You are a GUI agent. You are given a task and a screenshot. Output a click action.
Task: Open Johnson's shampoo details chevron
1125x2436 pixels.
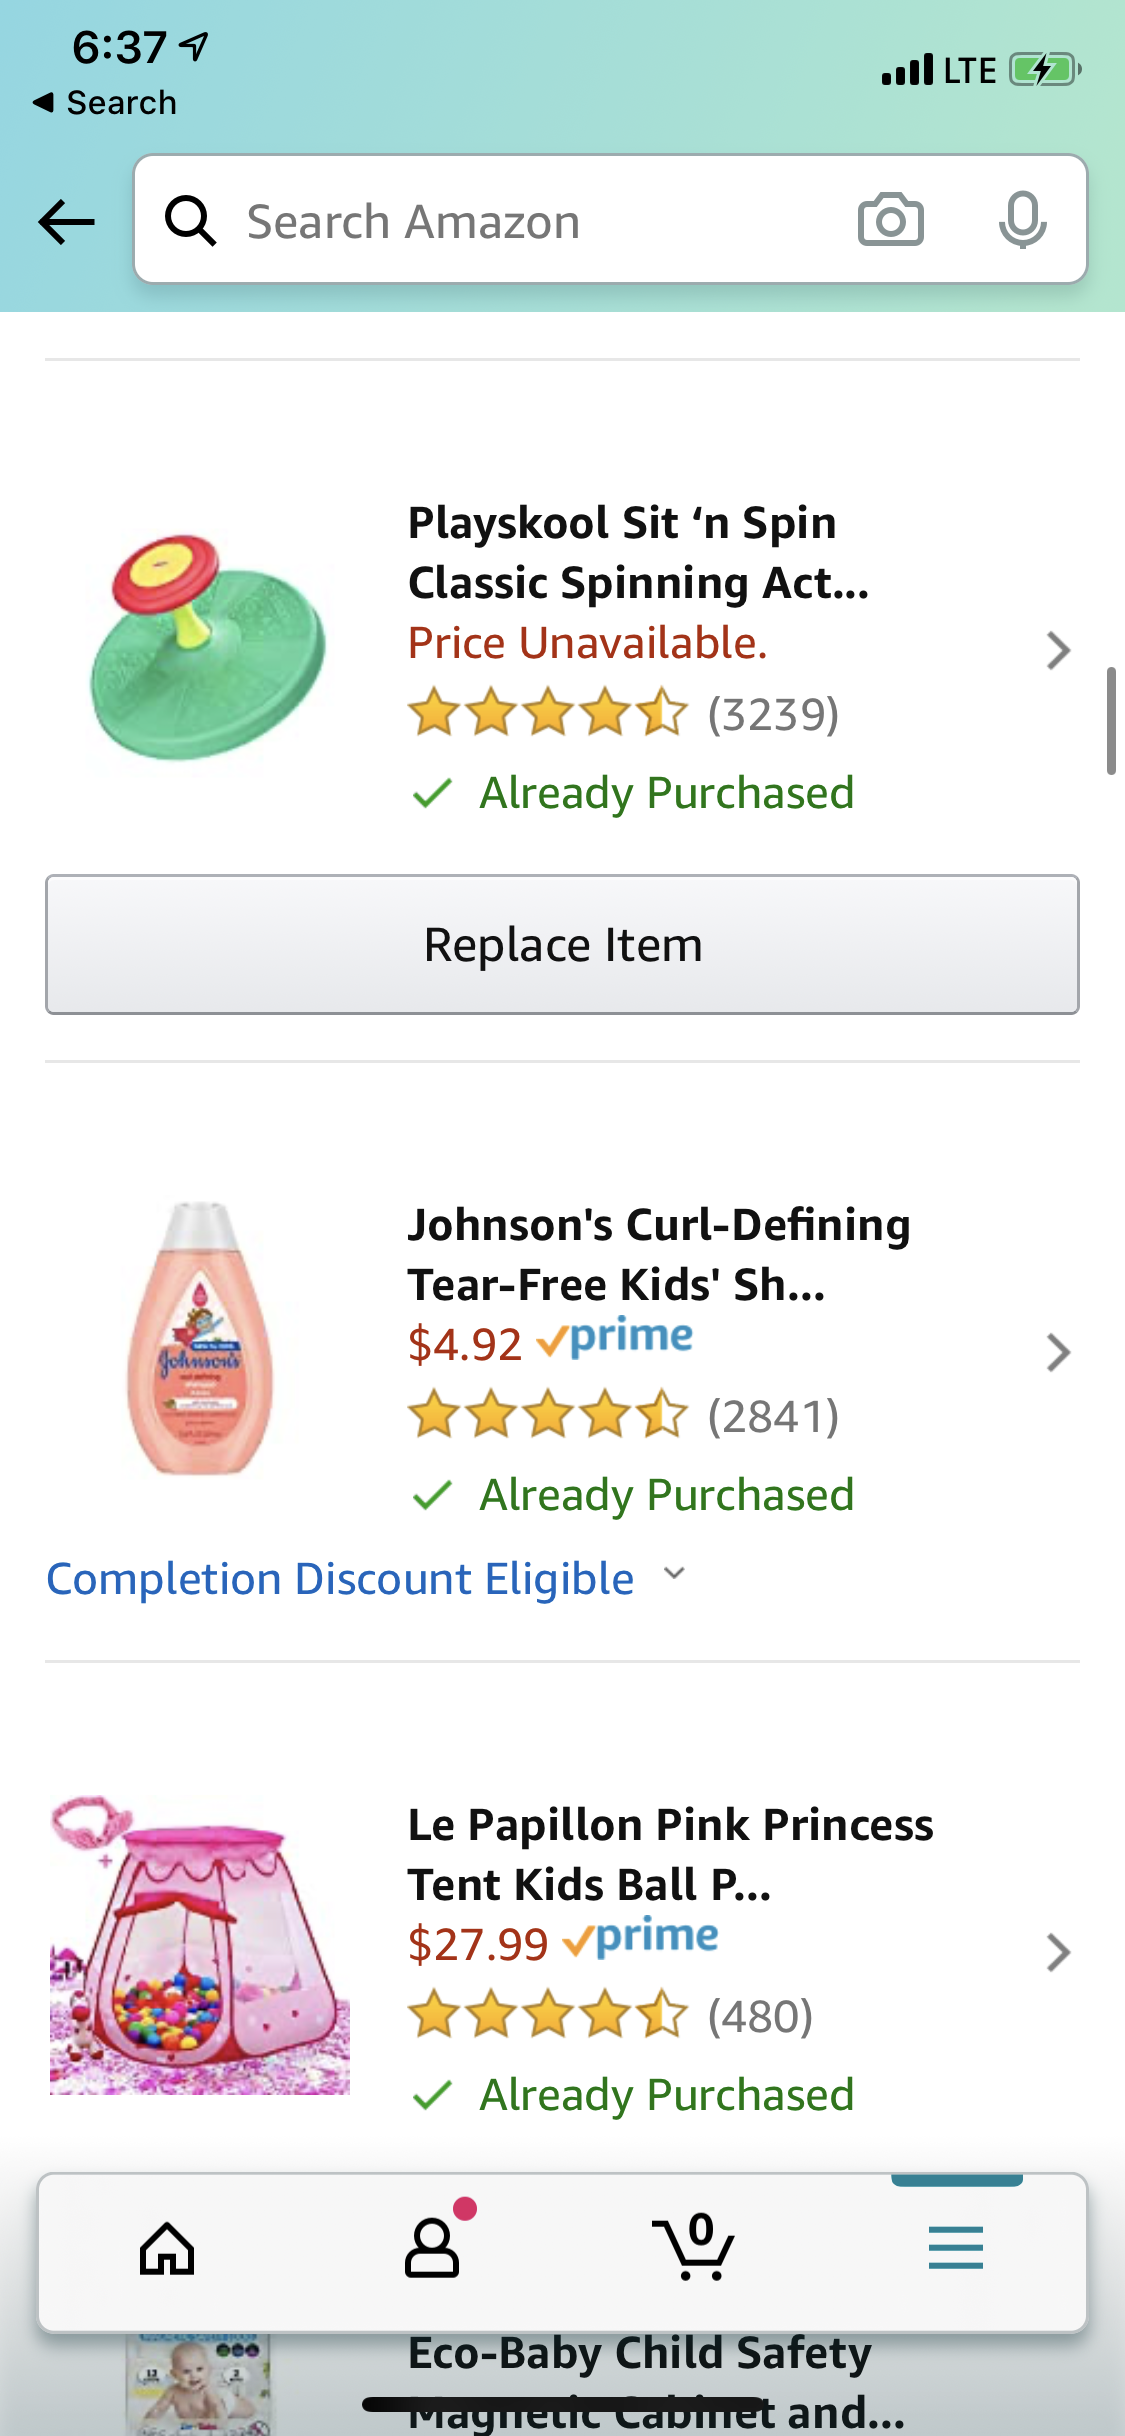coord(1058,1353)
